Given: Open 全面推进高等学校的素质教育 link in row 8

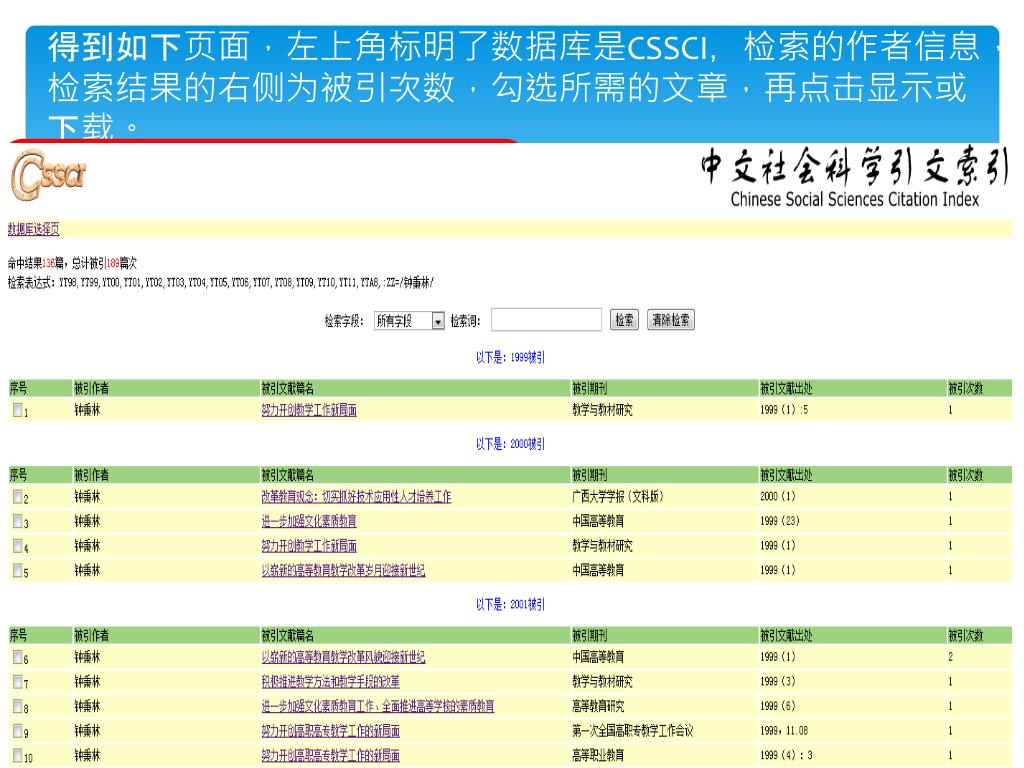Looking at the screenshot, I should click(377, 707).
